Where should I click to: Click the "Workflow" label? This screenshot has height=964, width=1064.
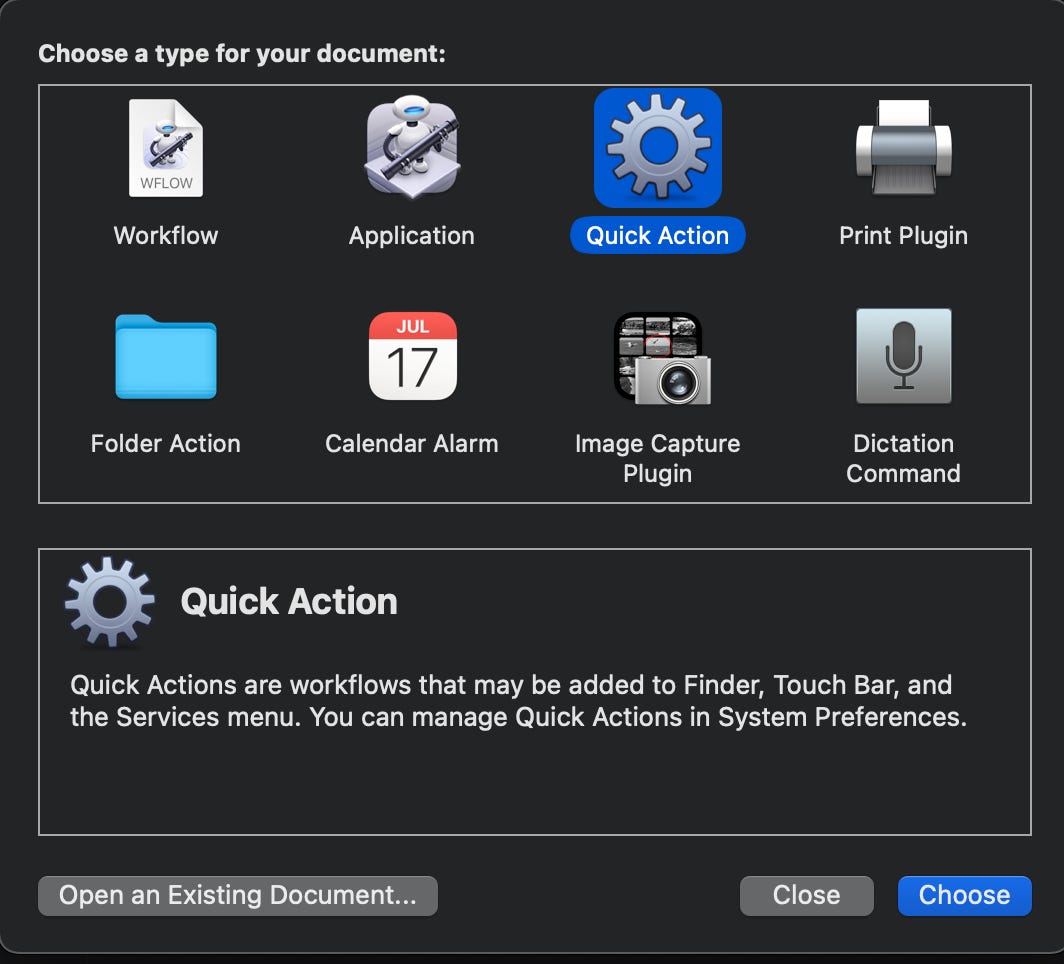pyautogui.click(x=166, y=235)
